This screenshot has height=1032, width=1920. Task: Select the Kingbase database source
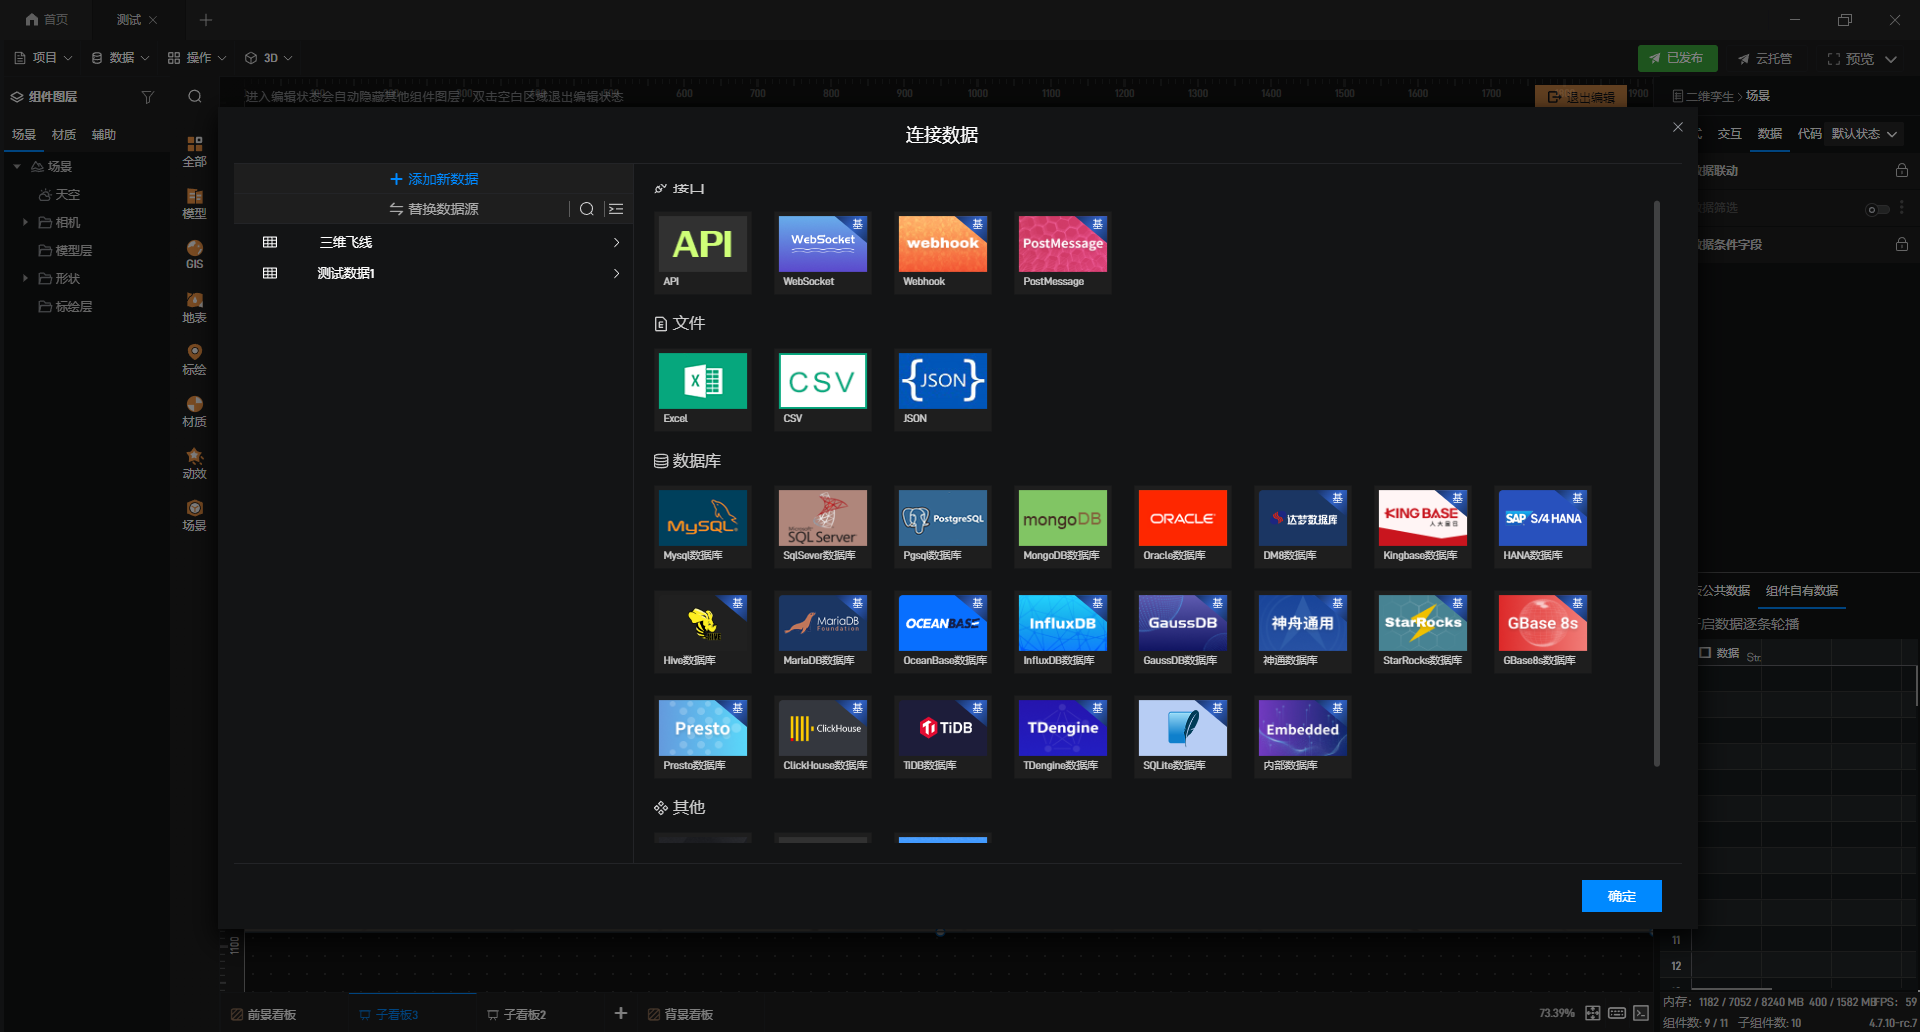pyautogui.click(x=1423, y=527)
